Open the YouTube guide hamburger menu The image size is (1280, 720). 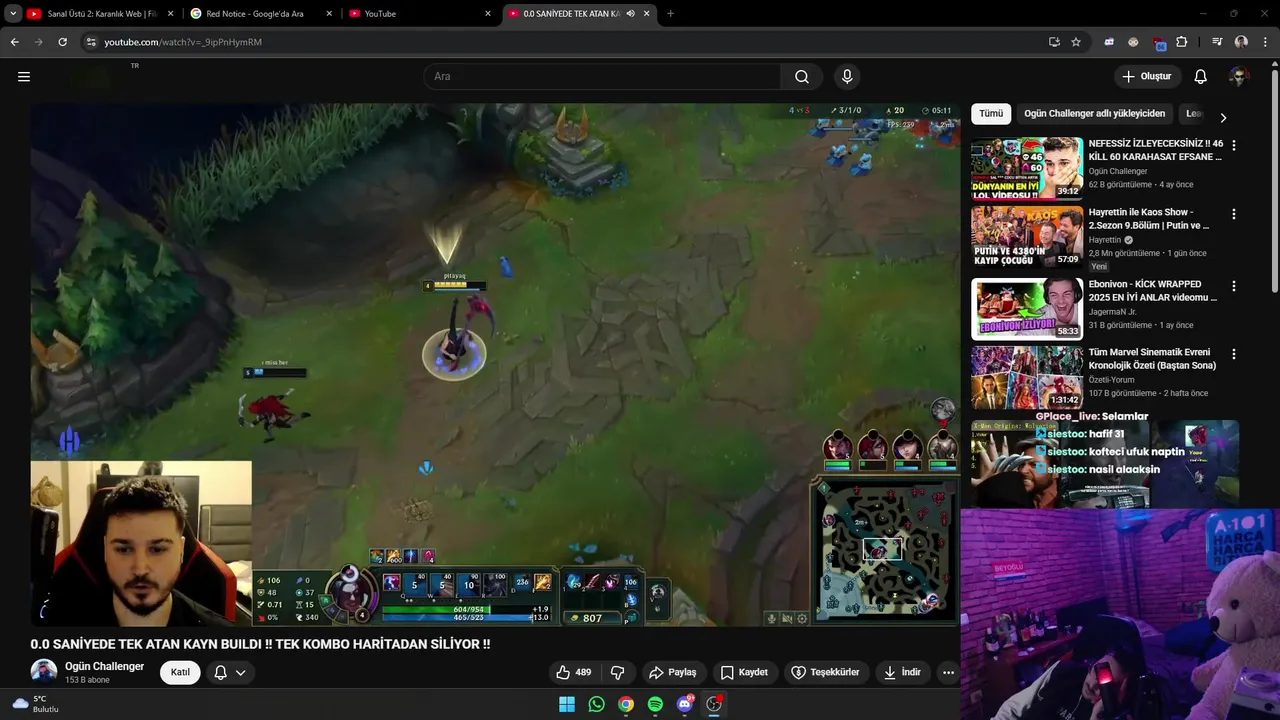point(24,76)
